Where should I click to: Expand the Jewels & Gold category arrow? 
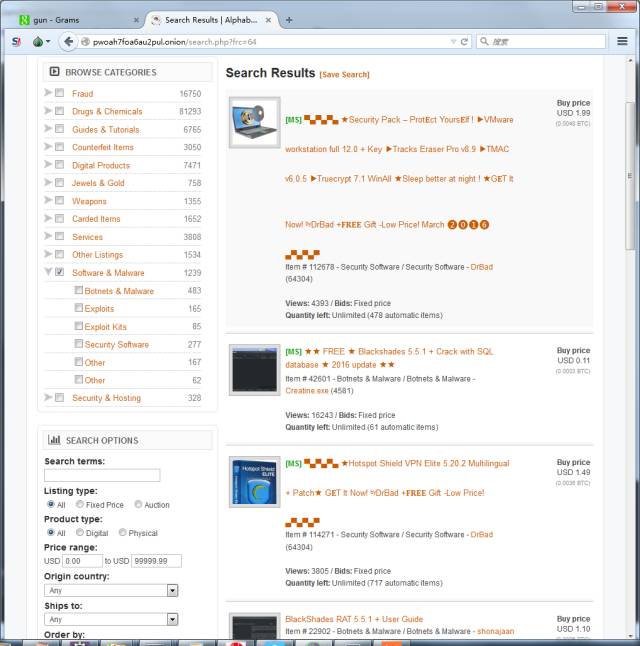pos(48,182)
